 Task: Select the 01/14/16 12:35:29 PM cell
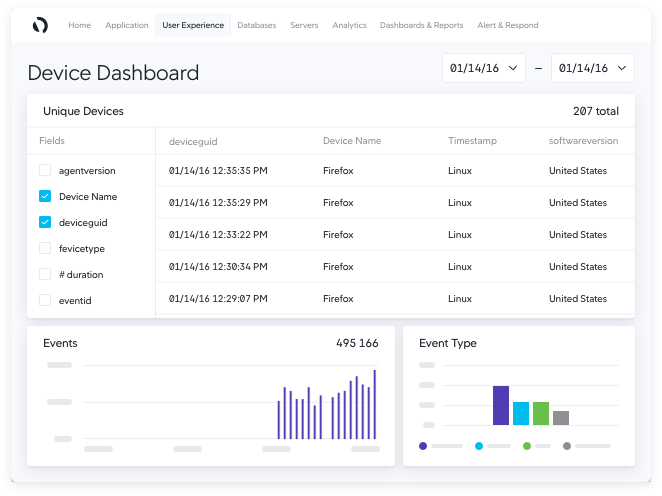click(218, 203)
